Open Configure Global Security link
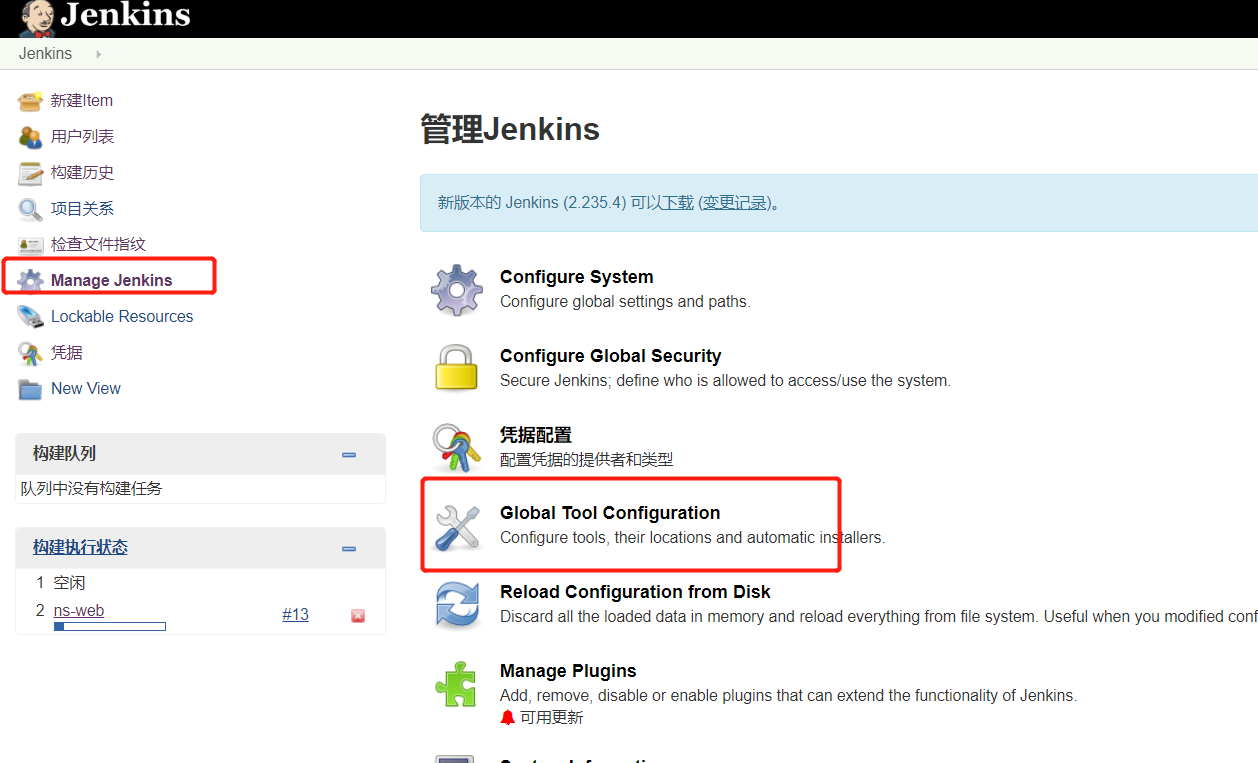Image resolution: width=1258 pixels, height=763 pixels. (x=611, y=356)
